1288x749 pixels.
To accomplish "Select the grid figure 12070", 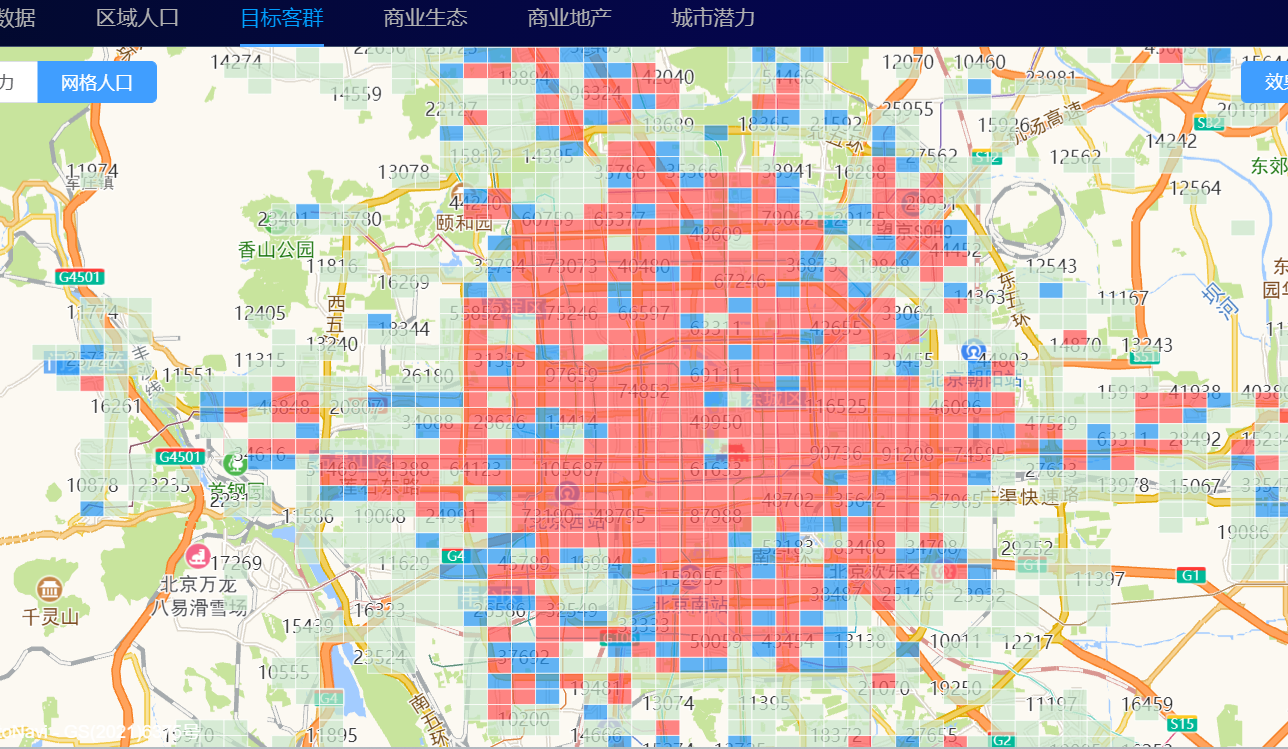I will (908, 62).
